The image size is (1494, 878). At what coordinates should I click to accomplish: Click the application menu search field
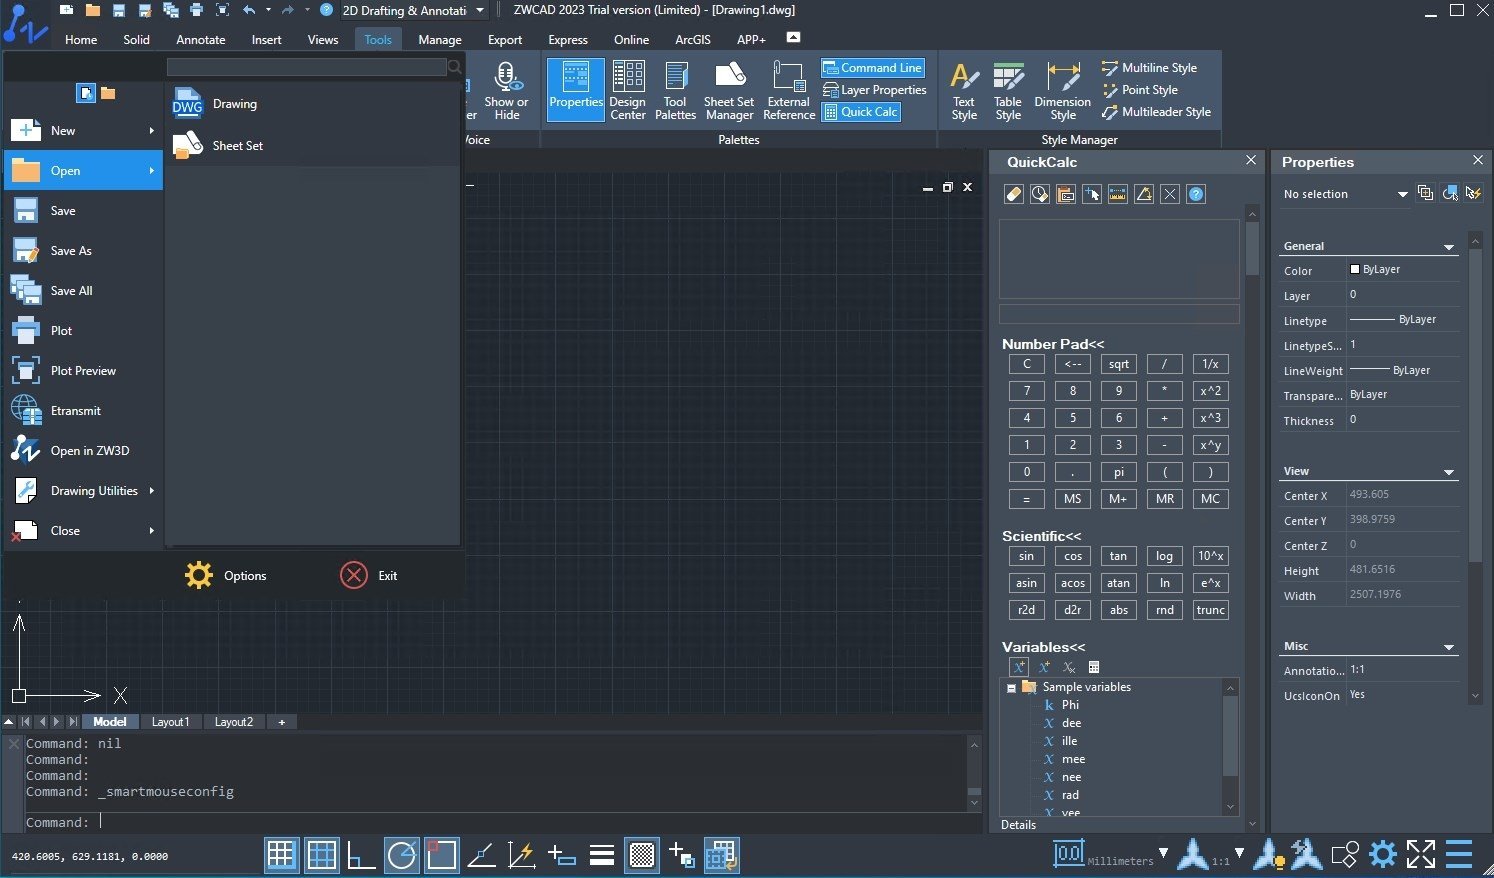click(306, 67)
